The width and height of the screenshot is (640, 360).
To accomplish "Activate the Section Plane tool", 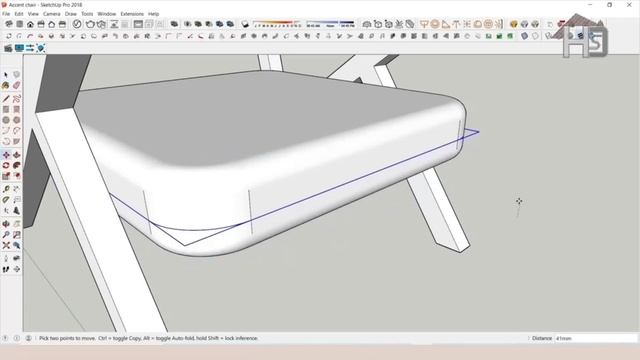I will pos(16,269).
